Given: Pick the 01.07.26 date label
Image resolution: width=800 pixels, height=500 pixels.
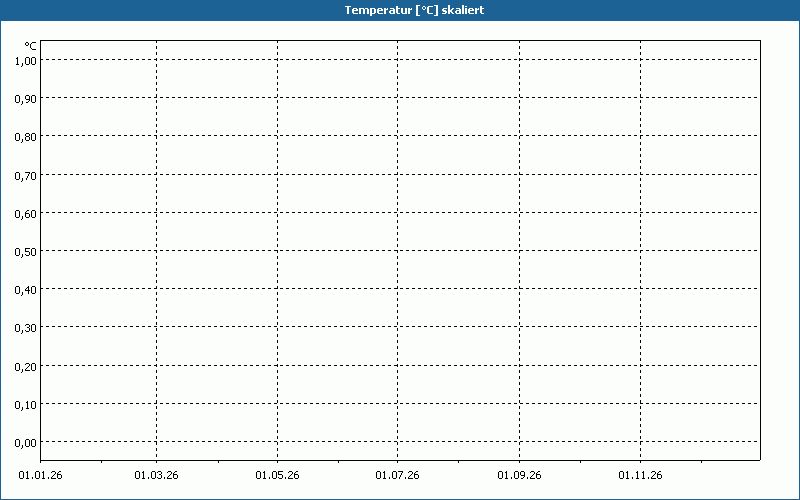Looking at the screenshot, I should (x=397, y=476).
